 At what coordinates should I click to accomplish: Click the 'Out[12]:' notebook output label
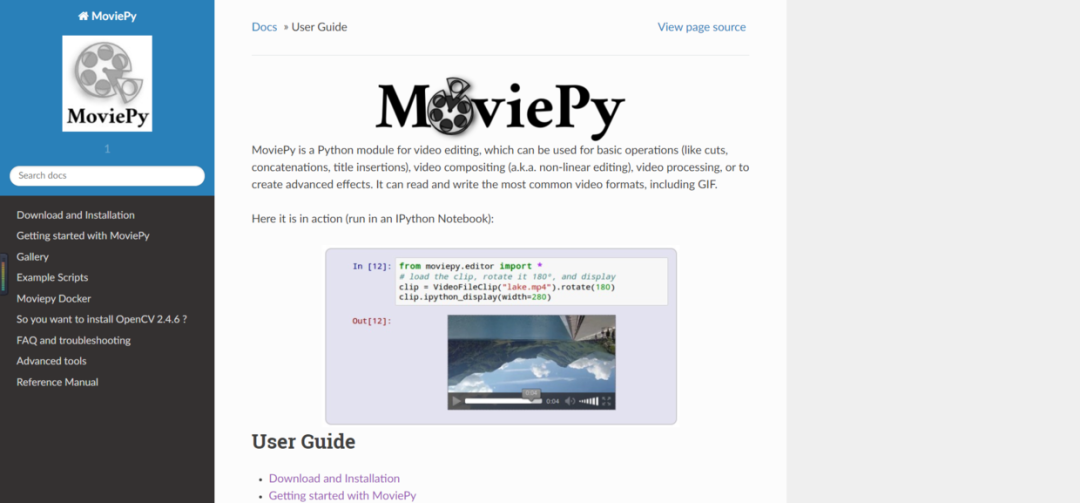pyautogui.click(x=372, y=320)
